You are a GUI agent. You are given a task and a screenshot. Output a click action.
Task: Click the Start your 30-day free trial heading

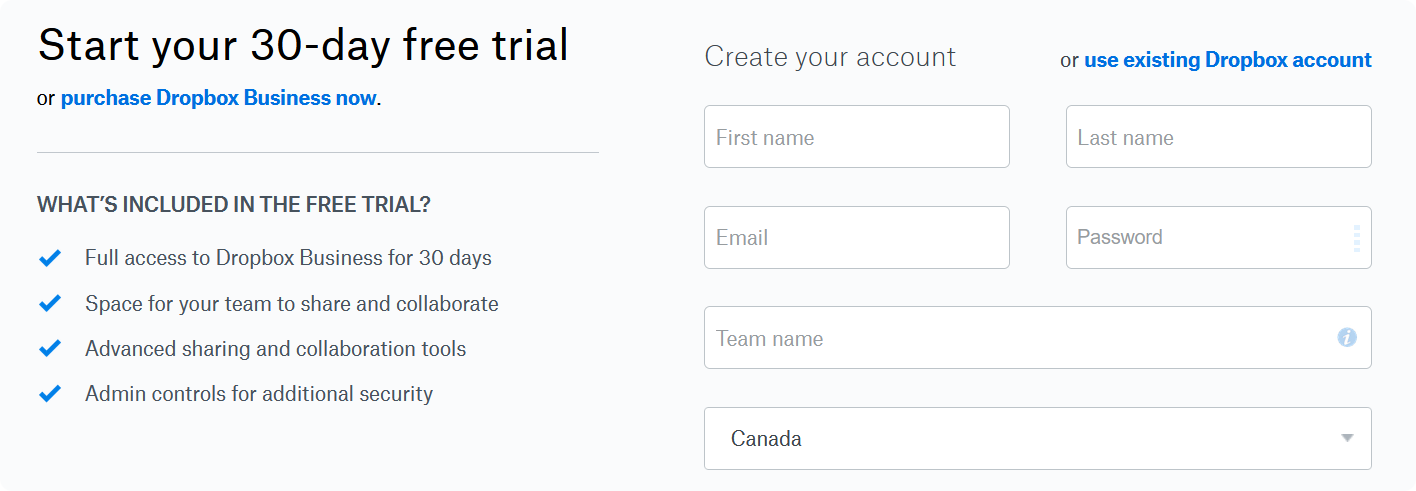[303, 45]
